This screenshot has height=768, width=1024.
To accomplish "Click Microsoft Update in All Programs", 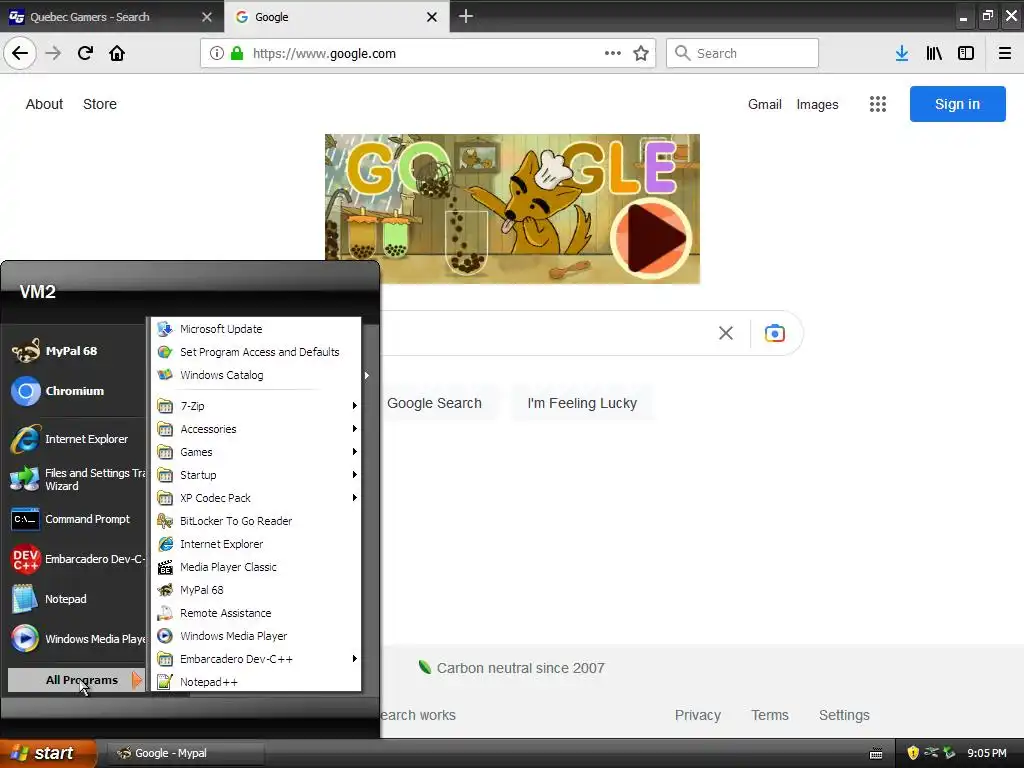I will pyautogui.click(x=256, y=329).
